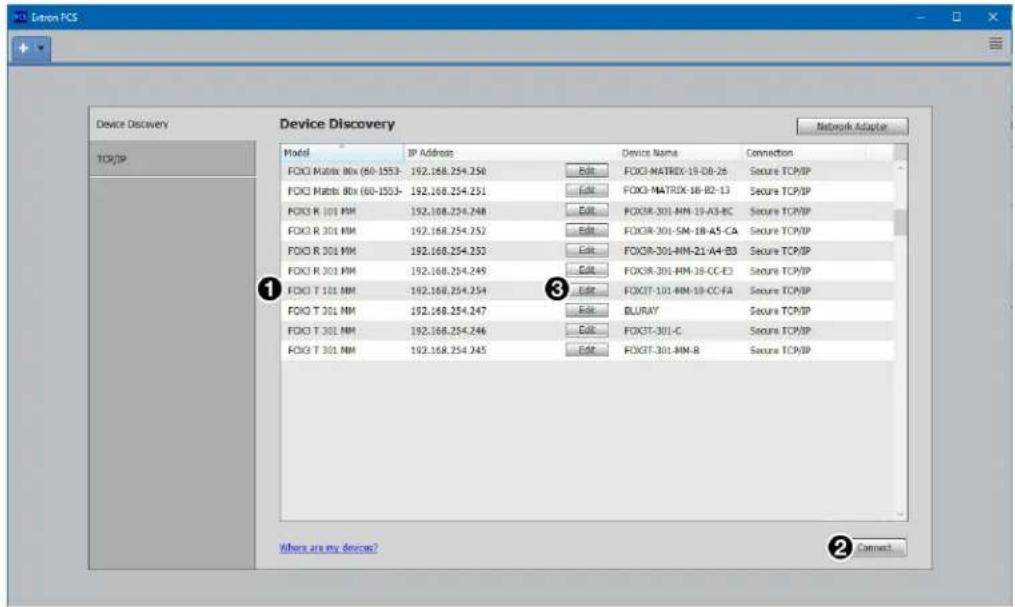Click Edit for device 192.168.254.252
This screenshot has width=1015, height=607.
[x=586, y=230]
